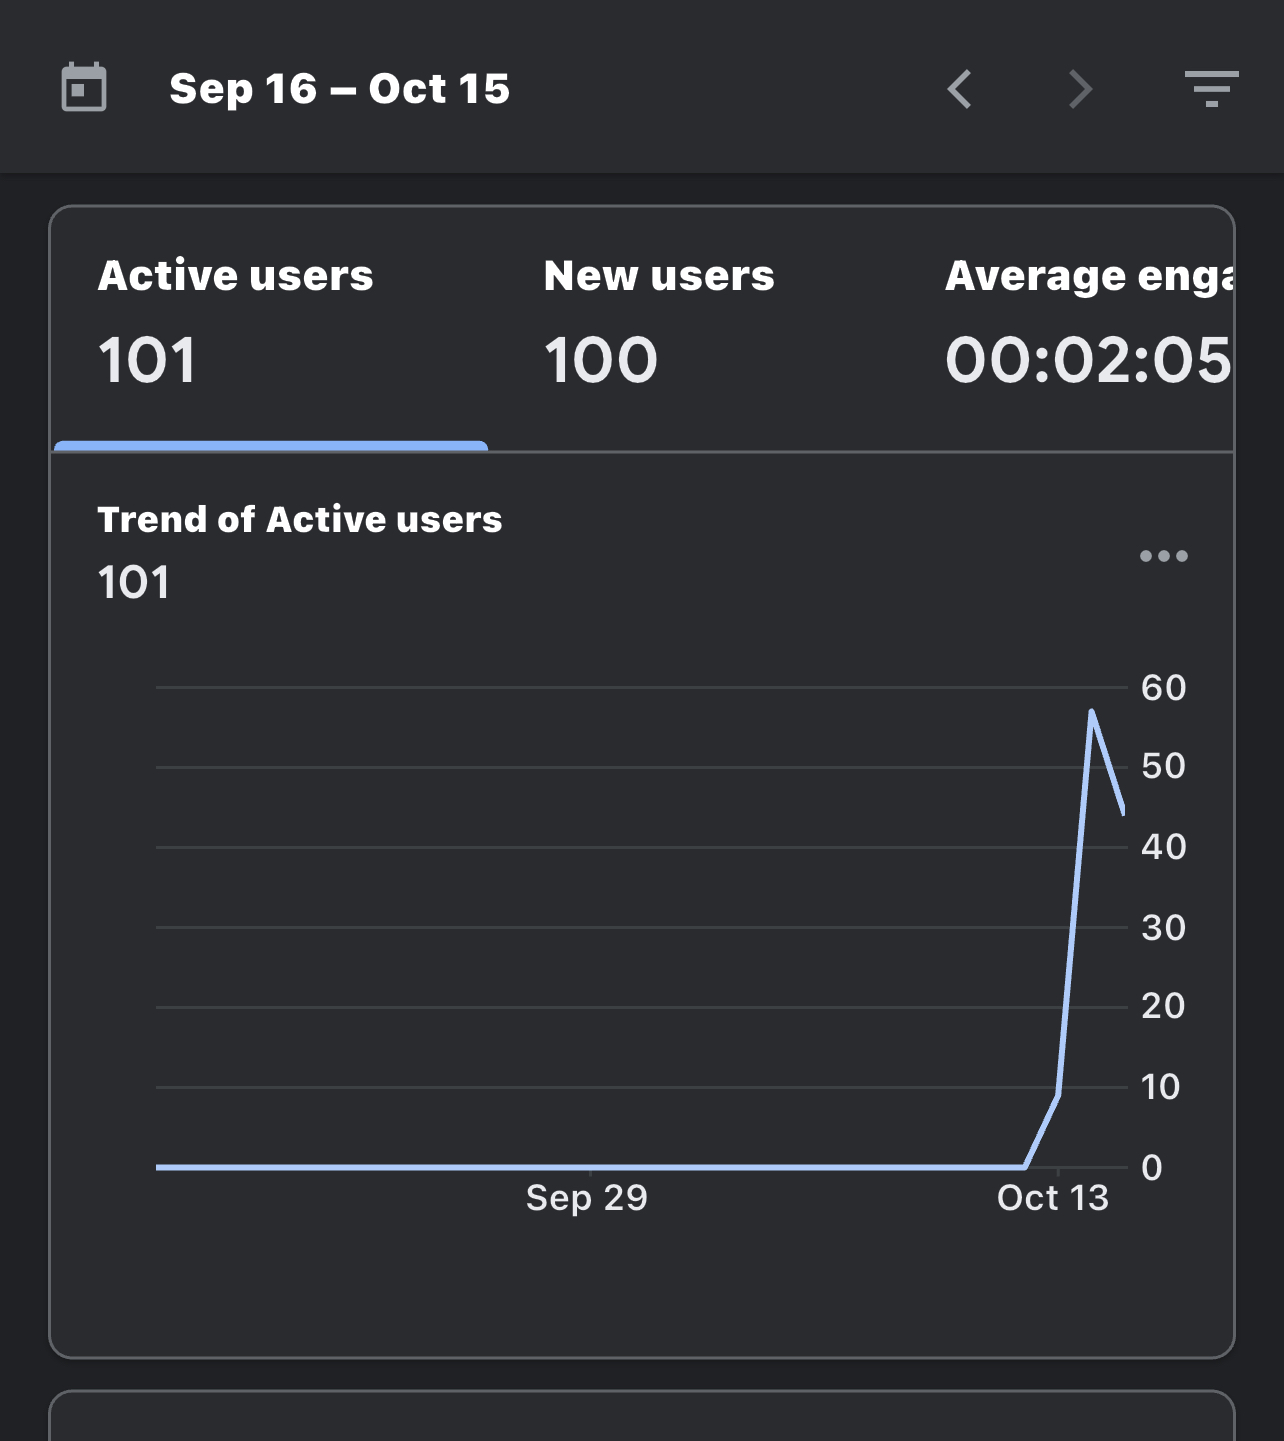The width and height of the screenshot is (1284, 1441).
Task: Click the 00:02:05 engagement value
Action: tap(1088, 360)
